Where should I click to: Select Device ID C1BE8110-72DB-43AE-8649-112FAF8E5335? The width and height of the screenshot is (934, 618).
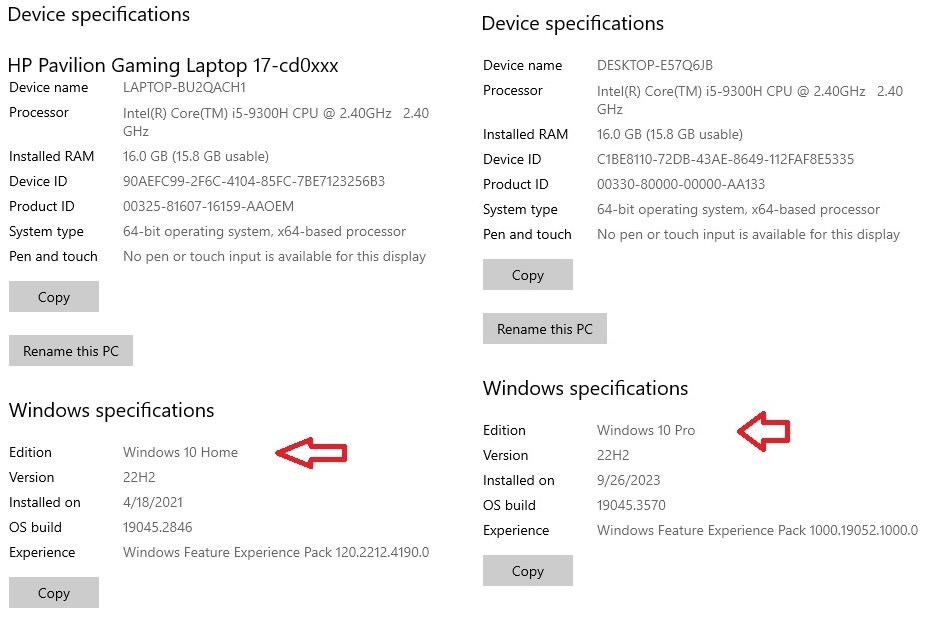click(725, 159)
